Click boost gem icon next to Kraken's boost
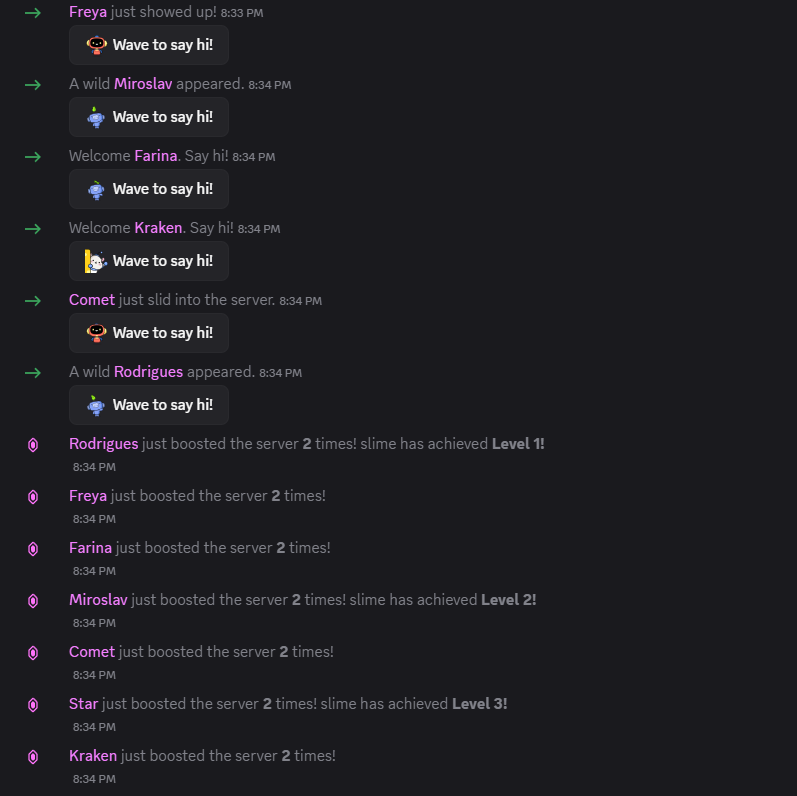The image size is (797, 796). click(x=33, y=757)
